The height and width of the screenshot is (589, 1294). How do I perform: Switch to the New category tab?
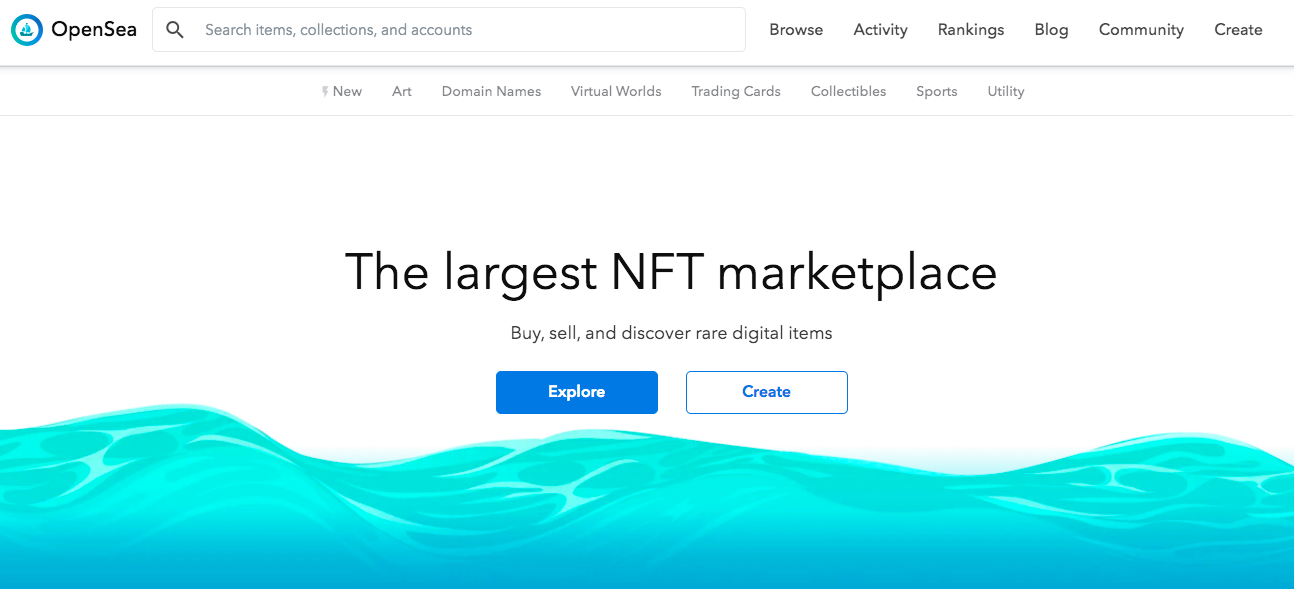click(x=347, y=92)
